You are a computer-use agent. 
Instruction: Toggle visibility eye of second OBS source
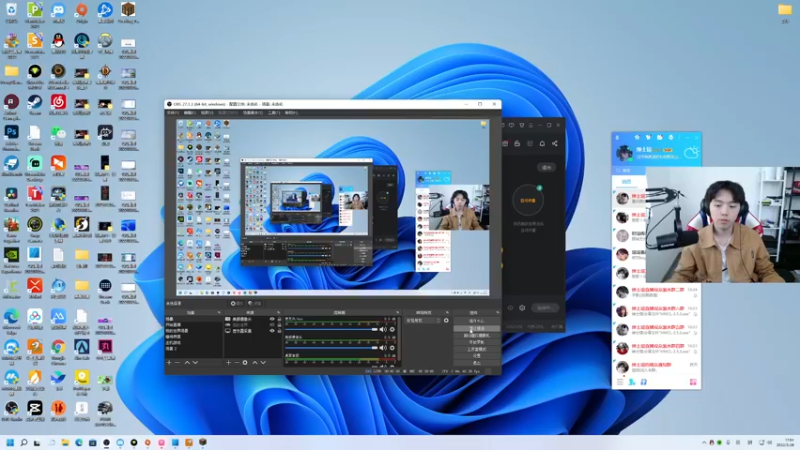pos(272,324)
